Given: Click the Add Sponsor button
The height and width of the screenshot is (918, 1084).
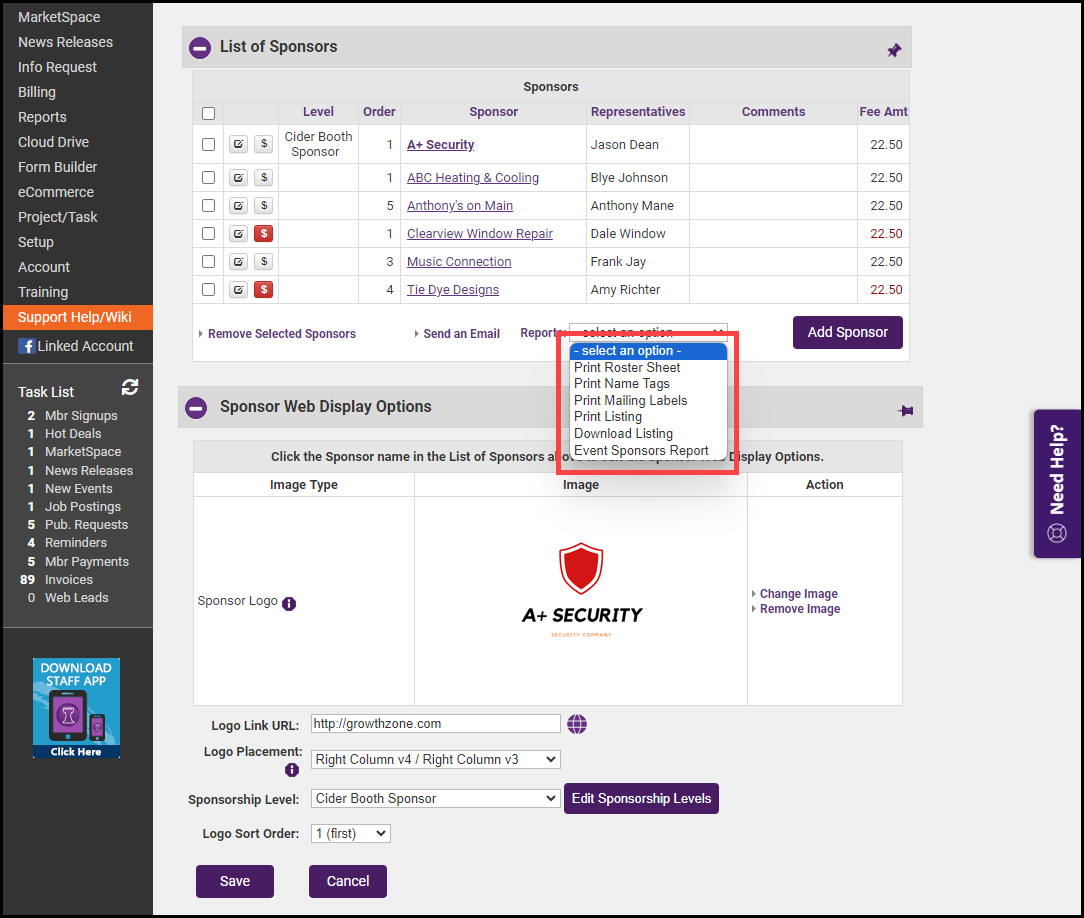Looking at the screenshot, I should point(847,333).
